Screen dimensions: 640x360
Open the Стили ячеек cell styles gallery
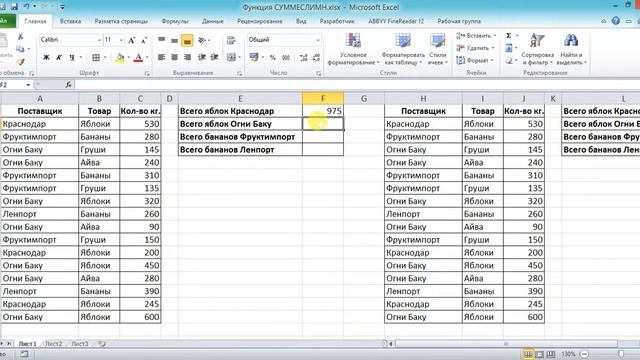click(x=438, y=49)
